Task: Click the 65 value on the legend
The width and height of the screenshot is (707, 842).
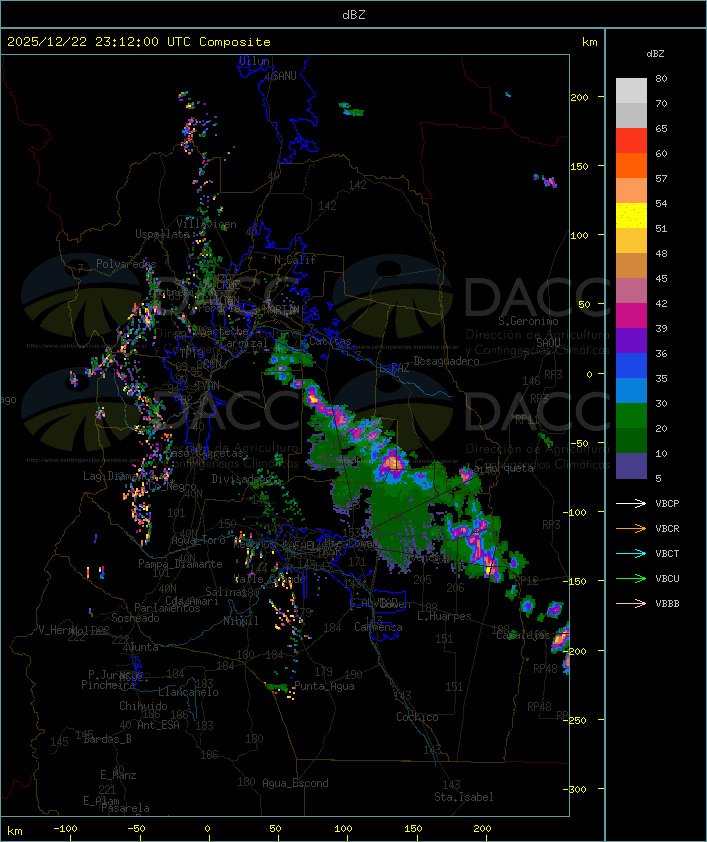Action: coord(661,128)
